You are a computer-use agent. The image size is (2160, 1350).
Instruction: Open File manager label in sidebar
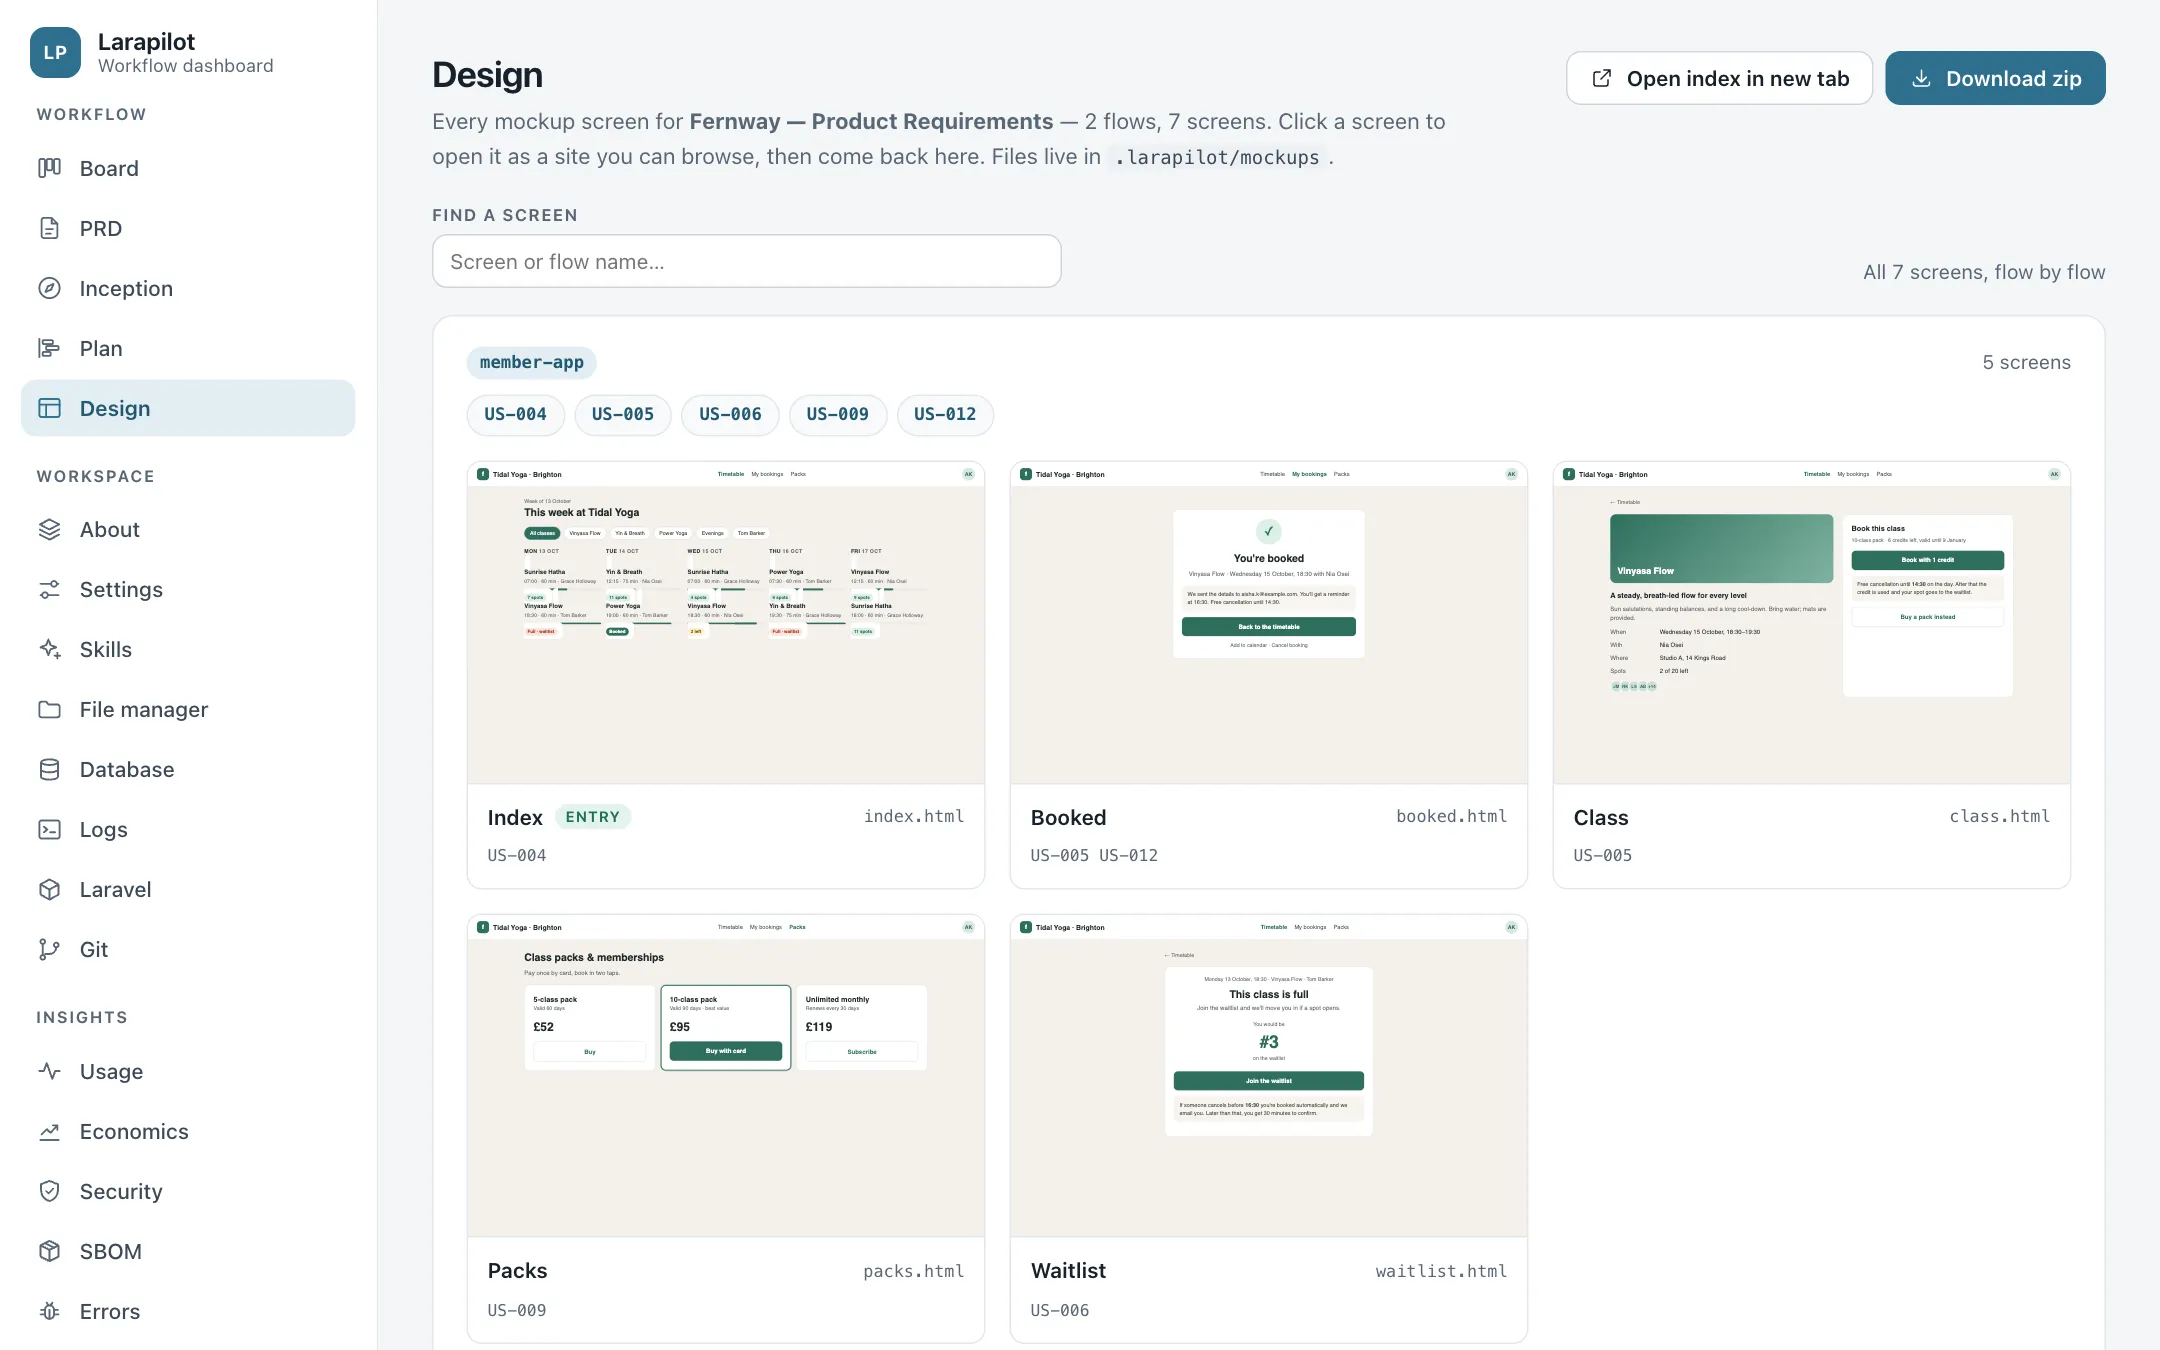144,709
